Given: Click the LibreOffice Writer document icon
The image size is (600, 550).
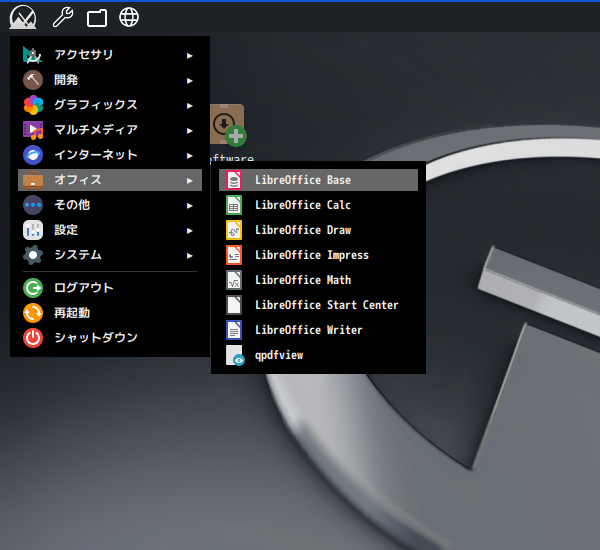Looking at the screenshot, I should [x=234, y=330].
